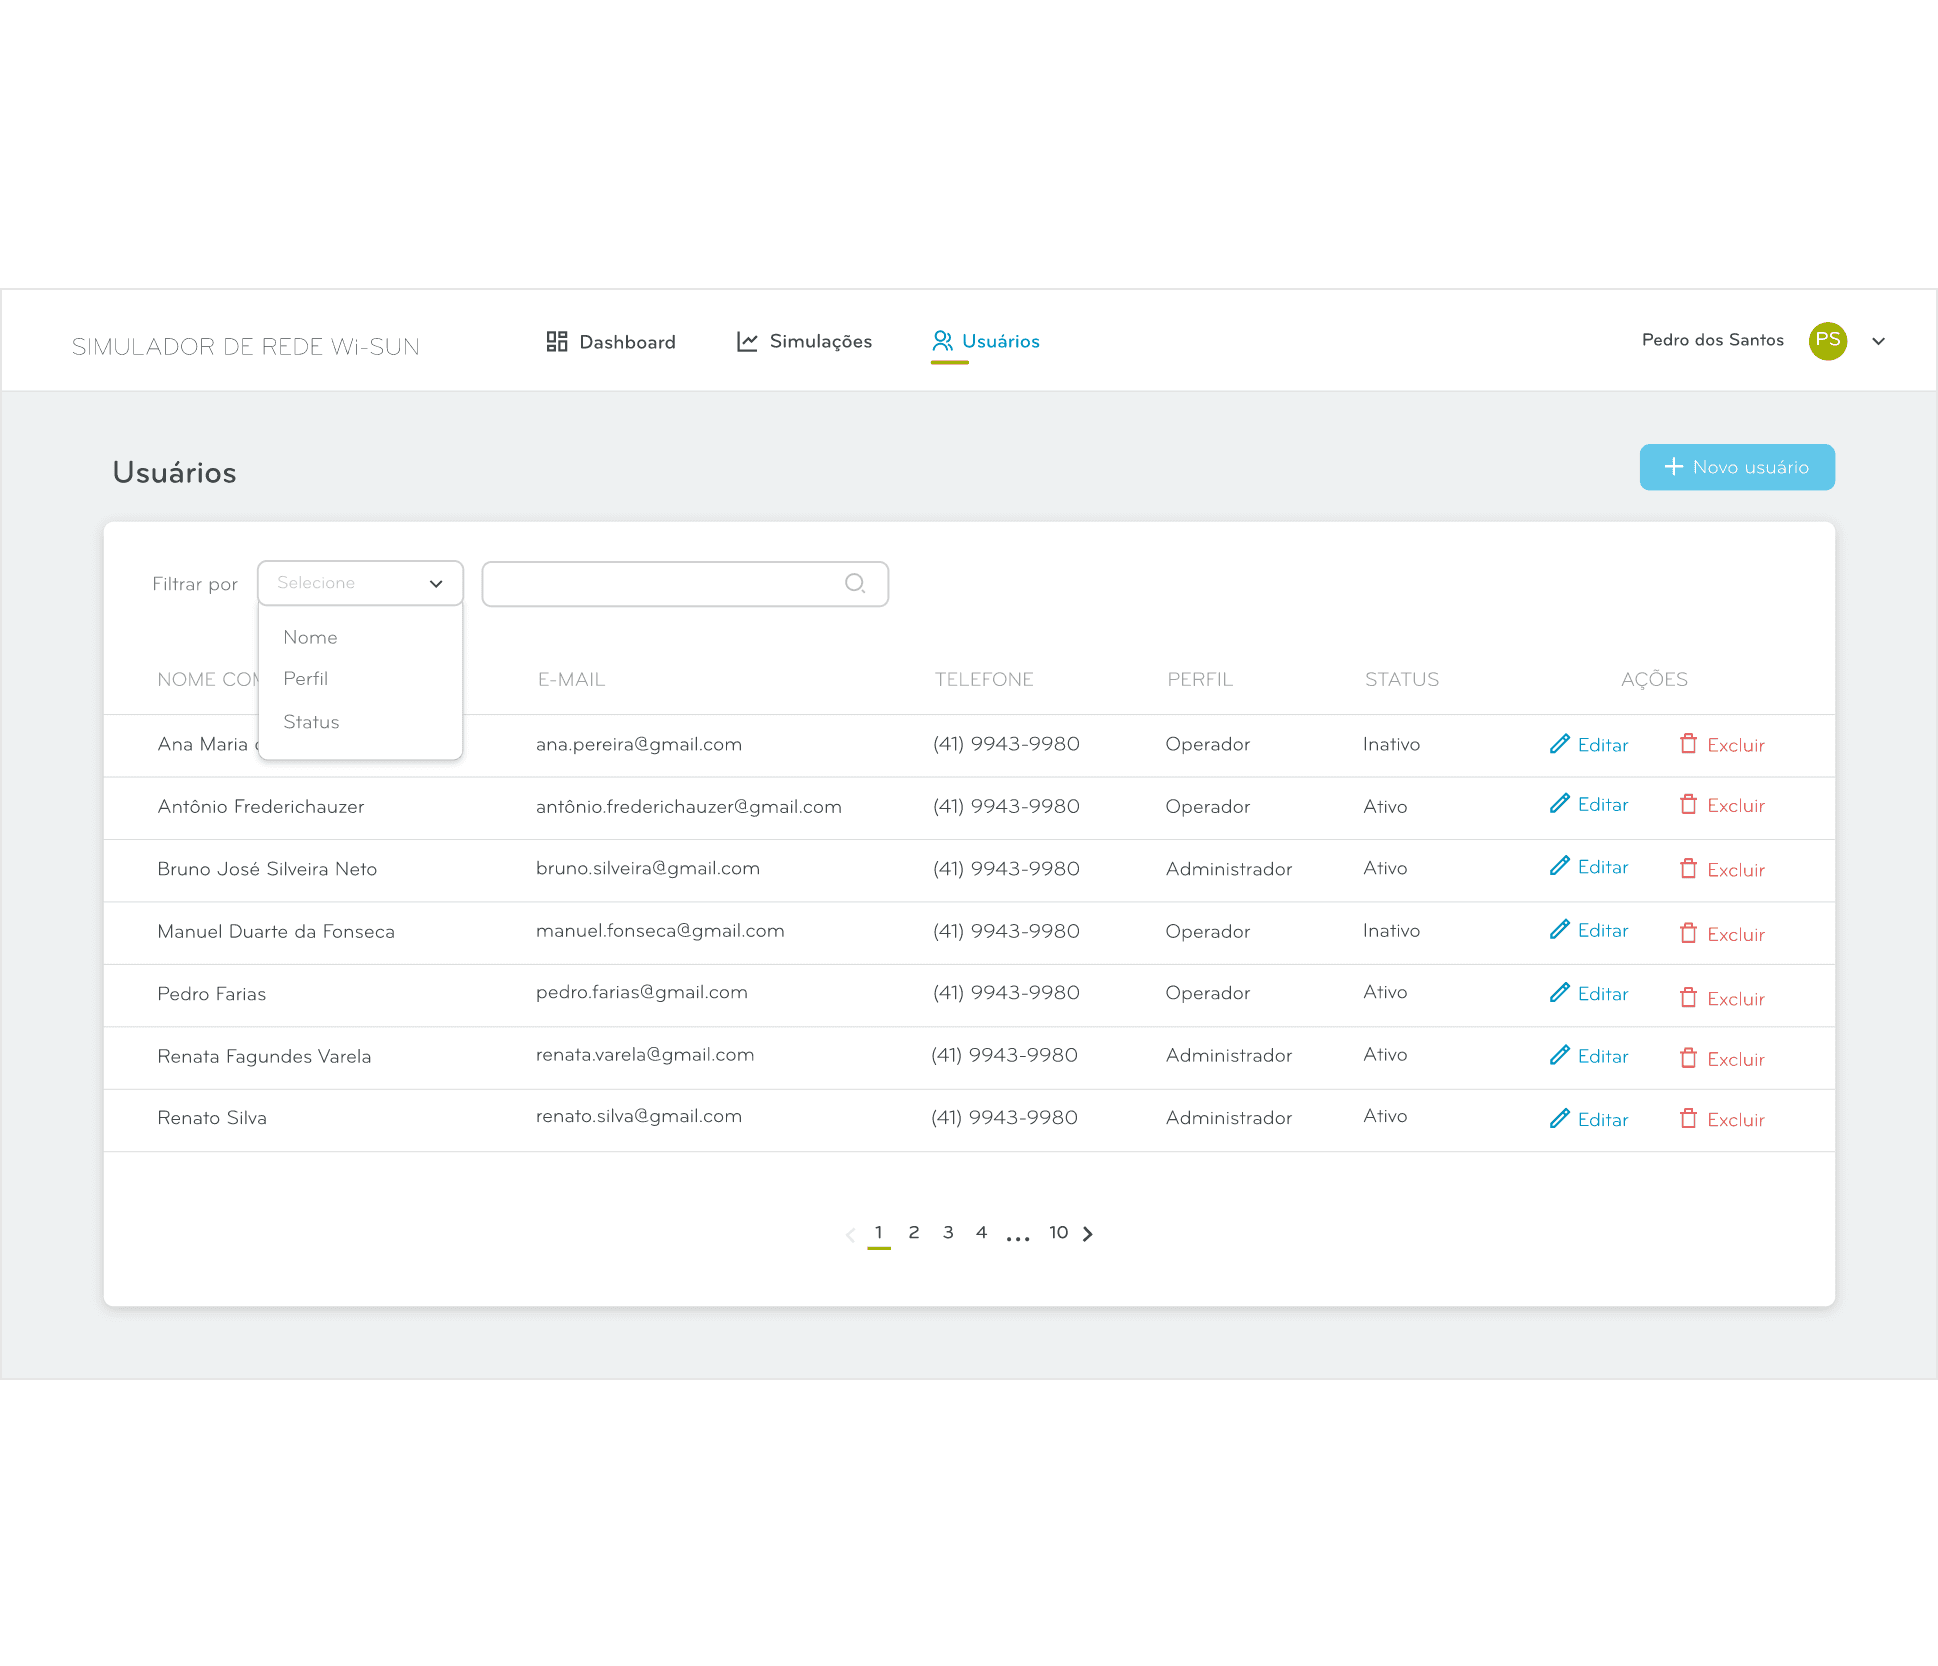Click the search magnifier icon
1938x1666 pixels.
point(855,583)
